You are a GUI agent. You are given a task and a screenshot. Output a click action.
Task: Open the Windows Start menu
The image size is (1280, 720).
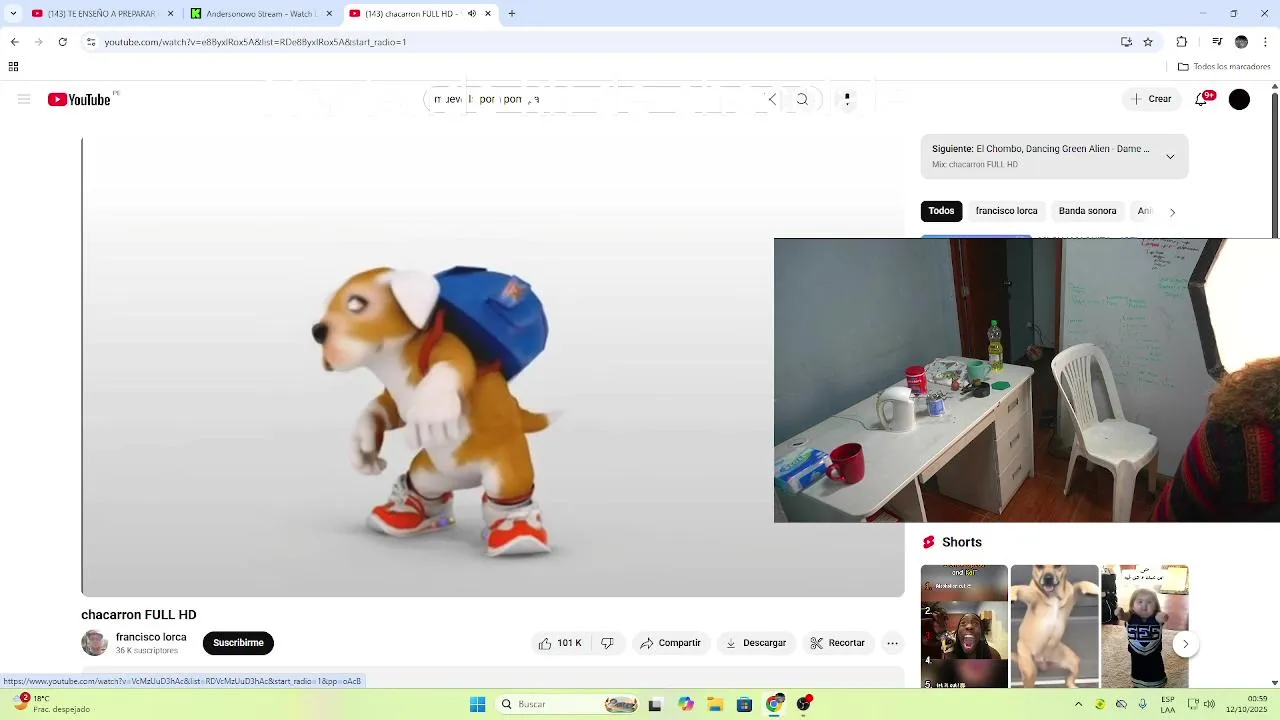click(x=478, y=704)
